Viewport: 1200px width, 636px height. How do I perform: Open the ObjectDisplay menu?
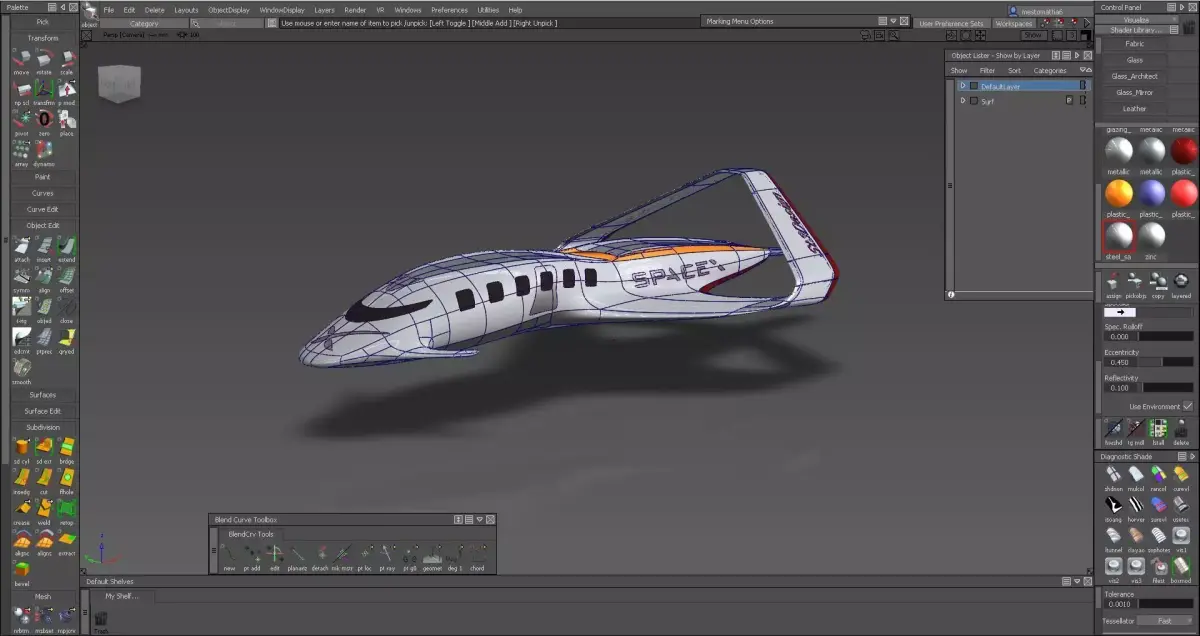pyautogui.click(x=229, y=10)
